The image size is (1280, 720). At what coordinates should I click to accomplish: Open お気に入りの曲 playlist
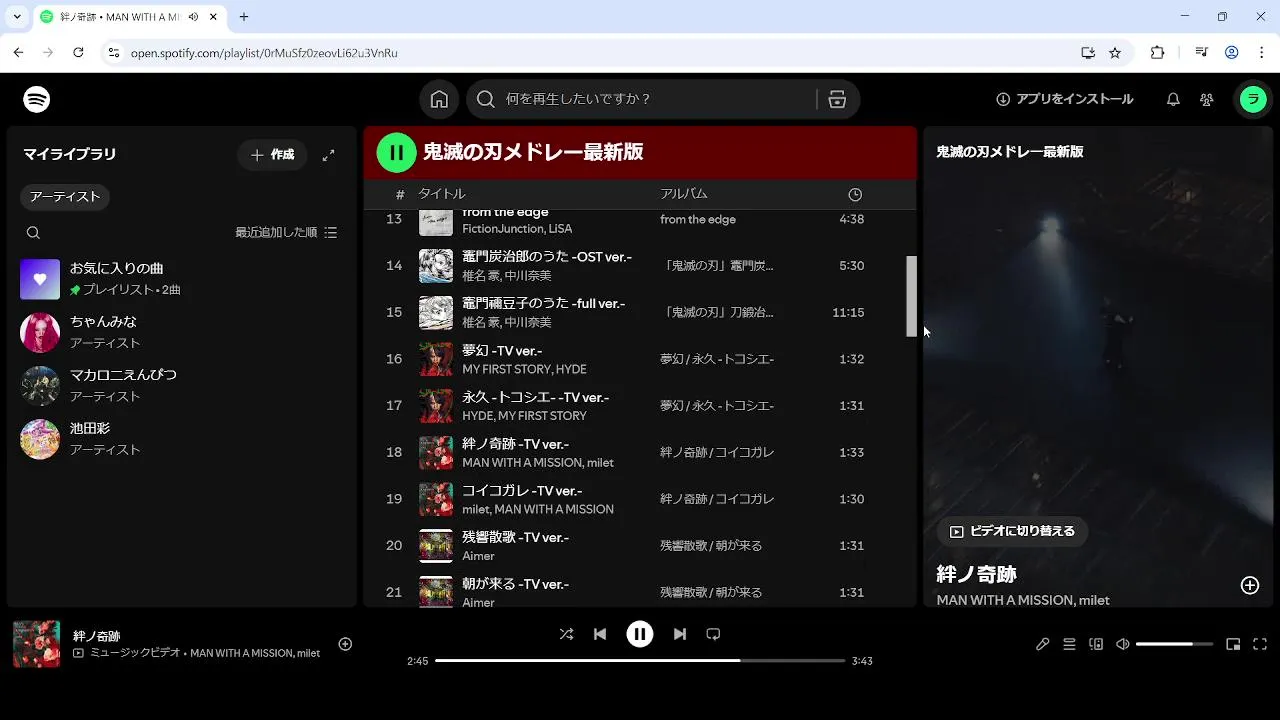tap(181, 279)
